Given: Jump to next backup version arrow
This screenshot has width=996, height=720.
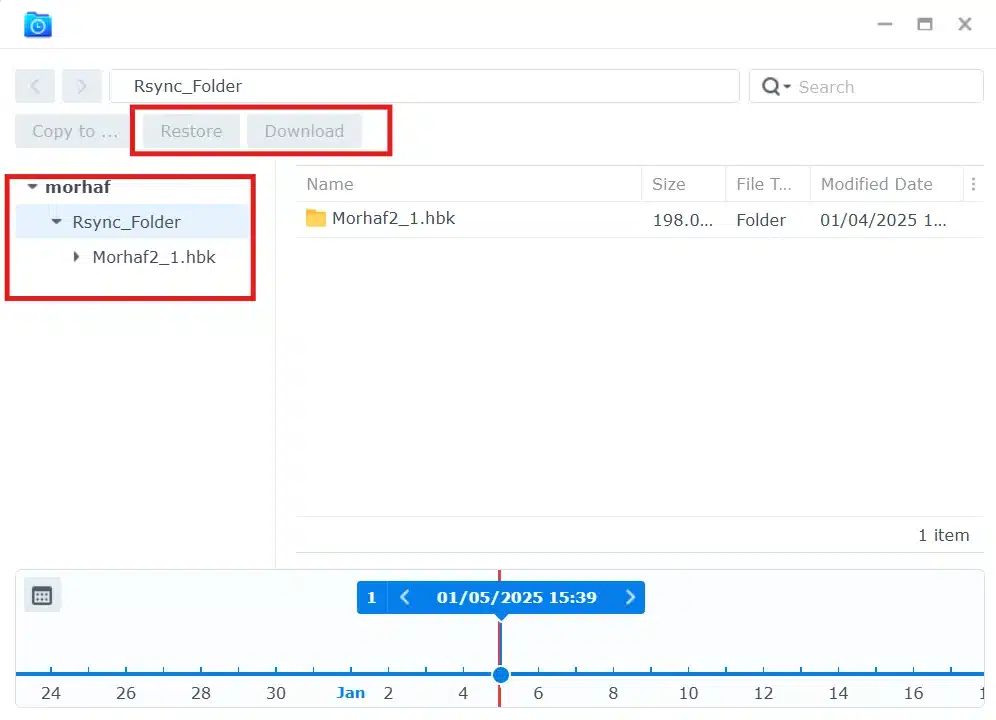Looking at the screenshot, I should coord(630,598).
